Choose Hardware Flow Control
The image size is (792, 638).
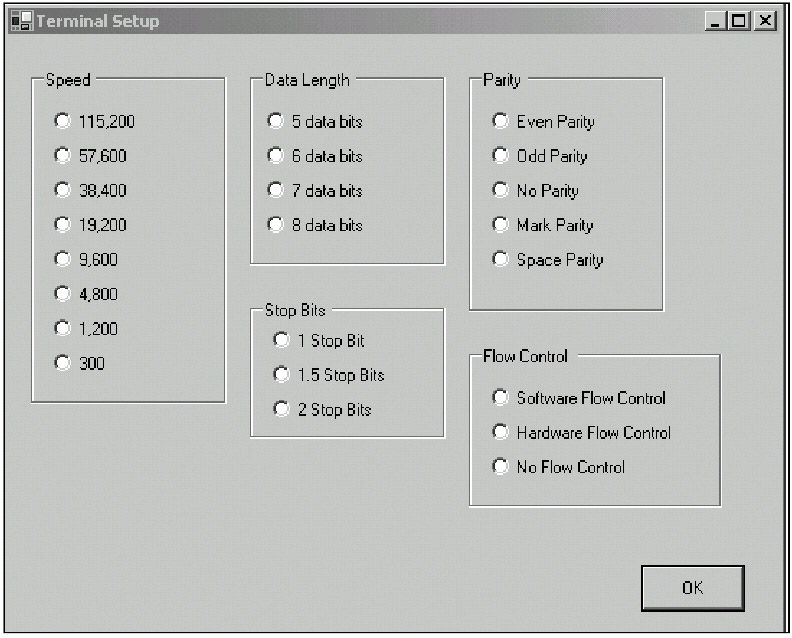pyautogui.click(x=500, y=432)
